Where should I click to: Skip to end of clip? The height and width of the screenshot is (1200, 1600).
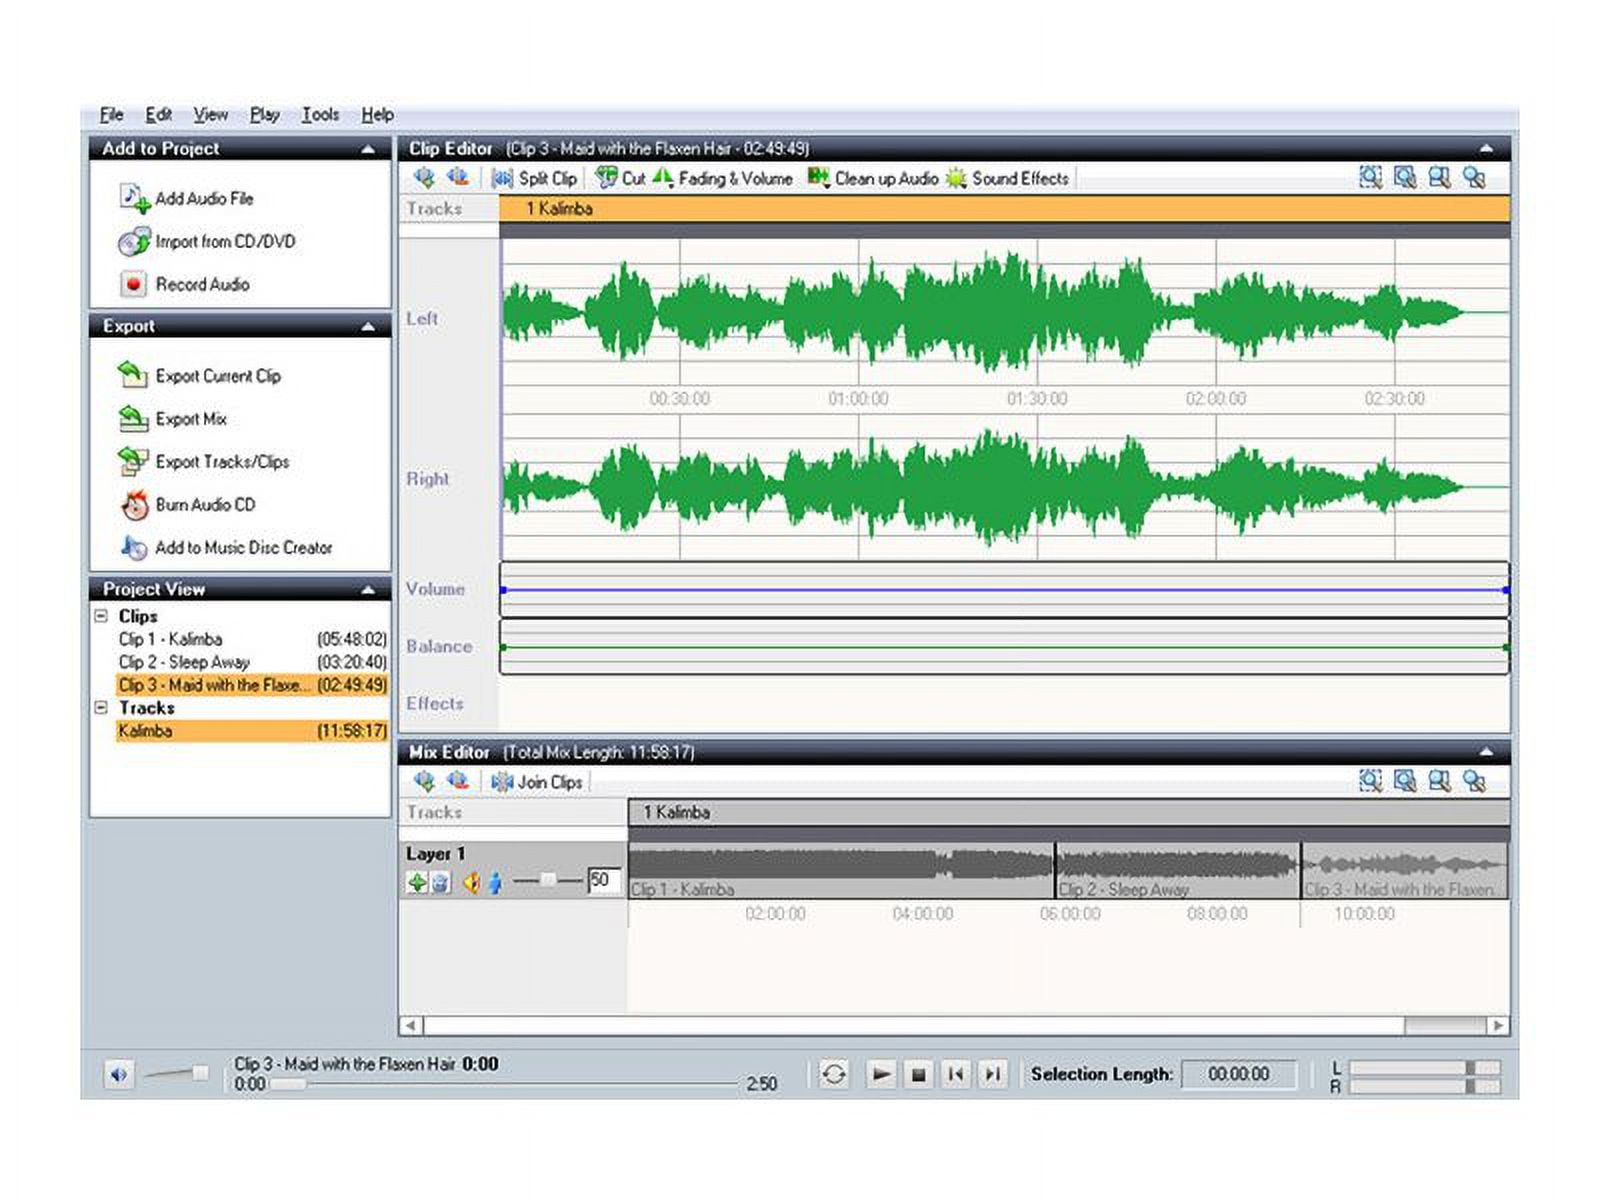(x=992, y=1074)
